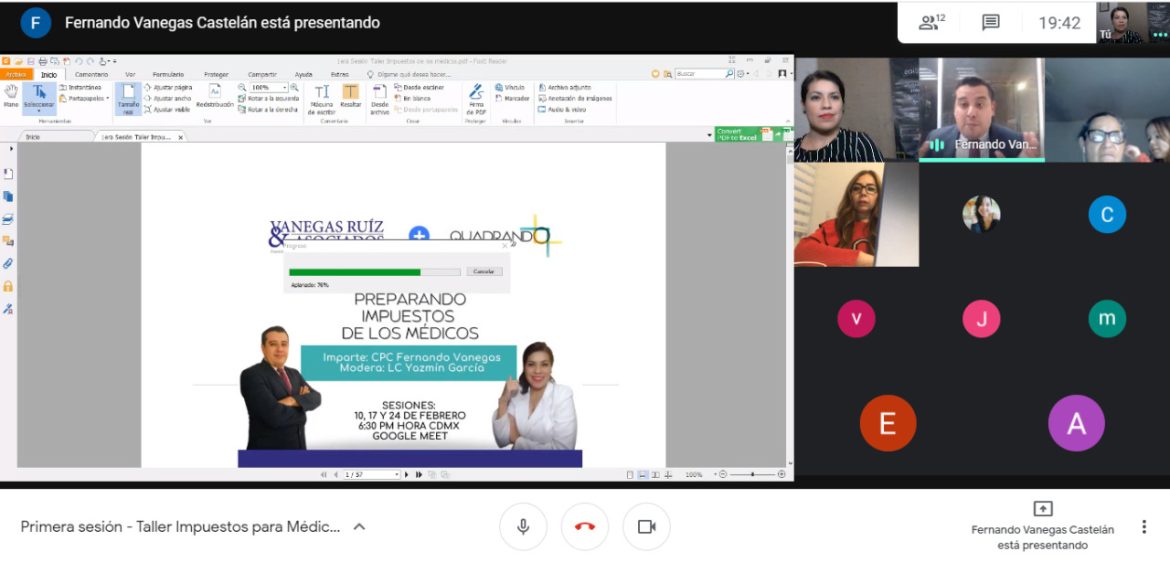Open the Proteger ribbon tab
This screenshot has height=562, width=1170.
point(216,74)
